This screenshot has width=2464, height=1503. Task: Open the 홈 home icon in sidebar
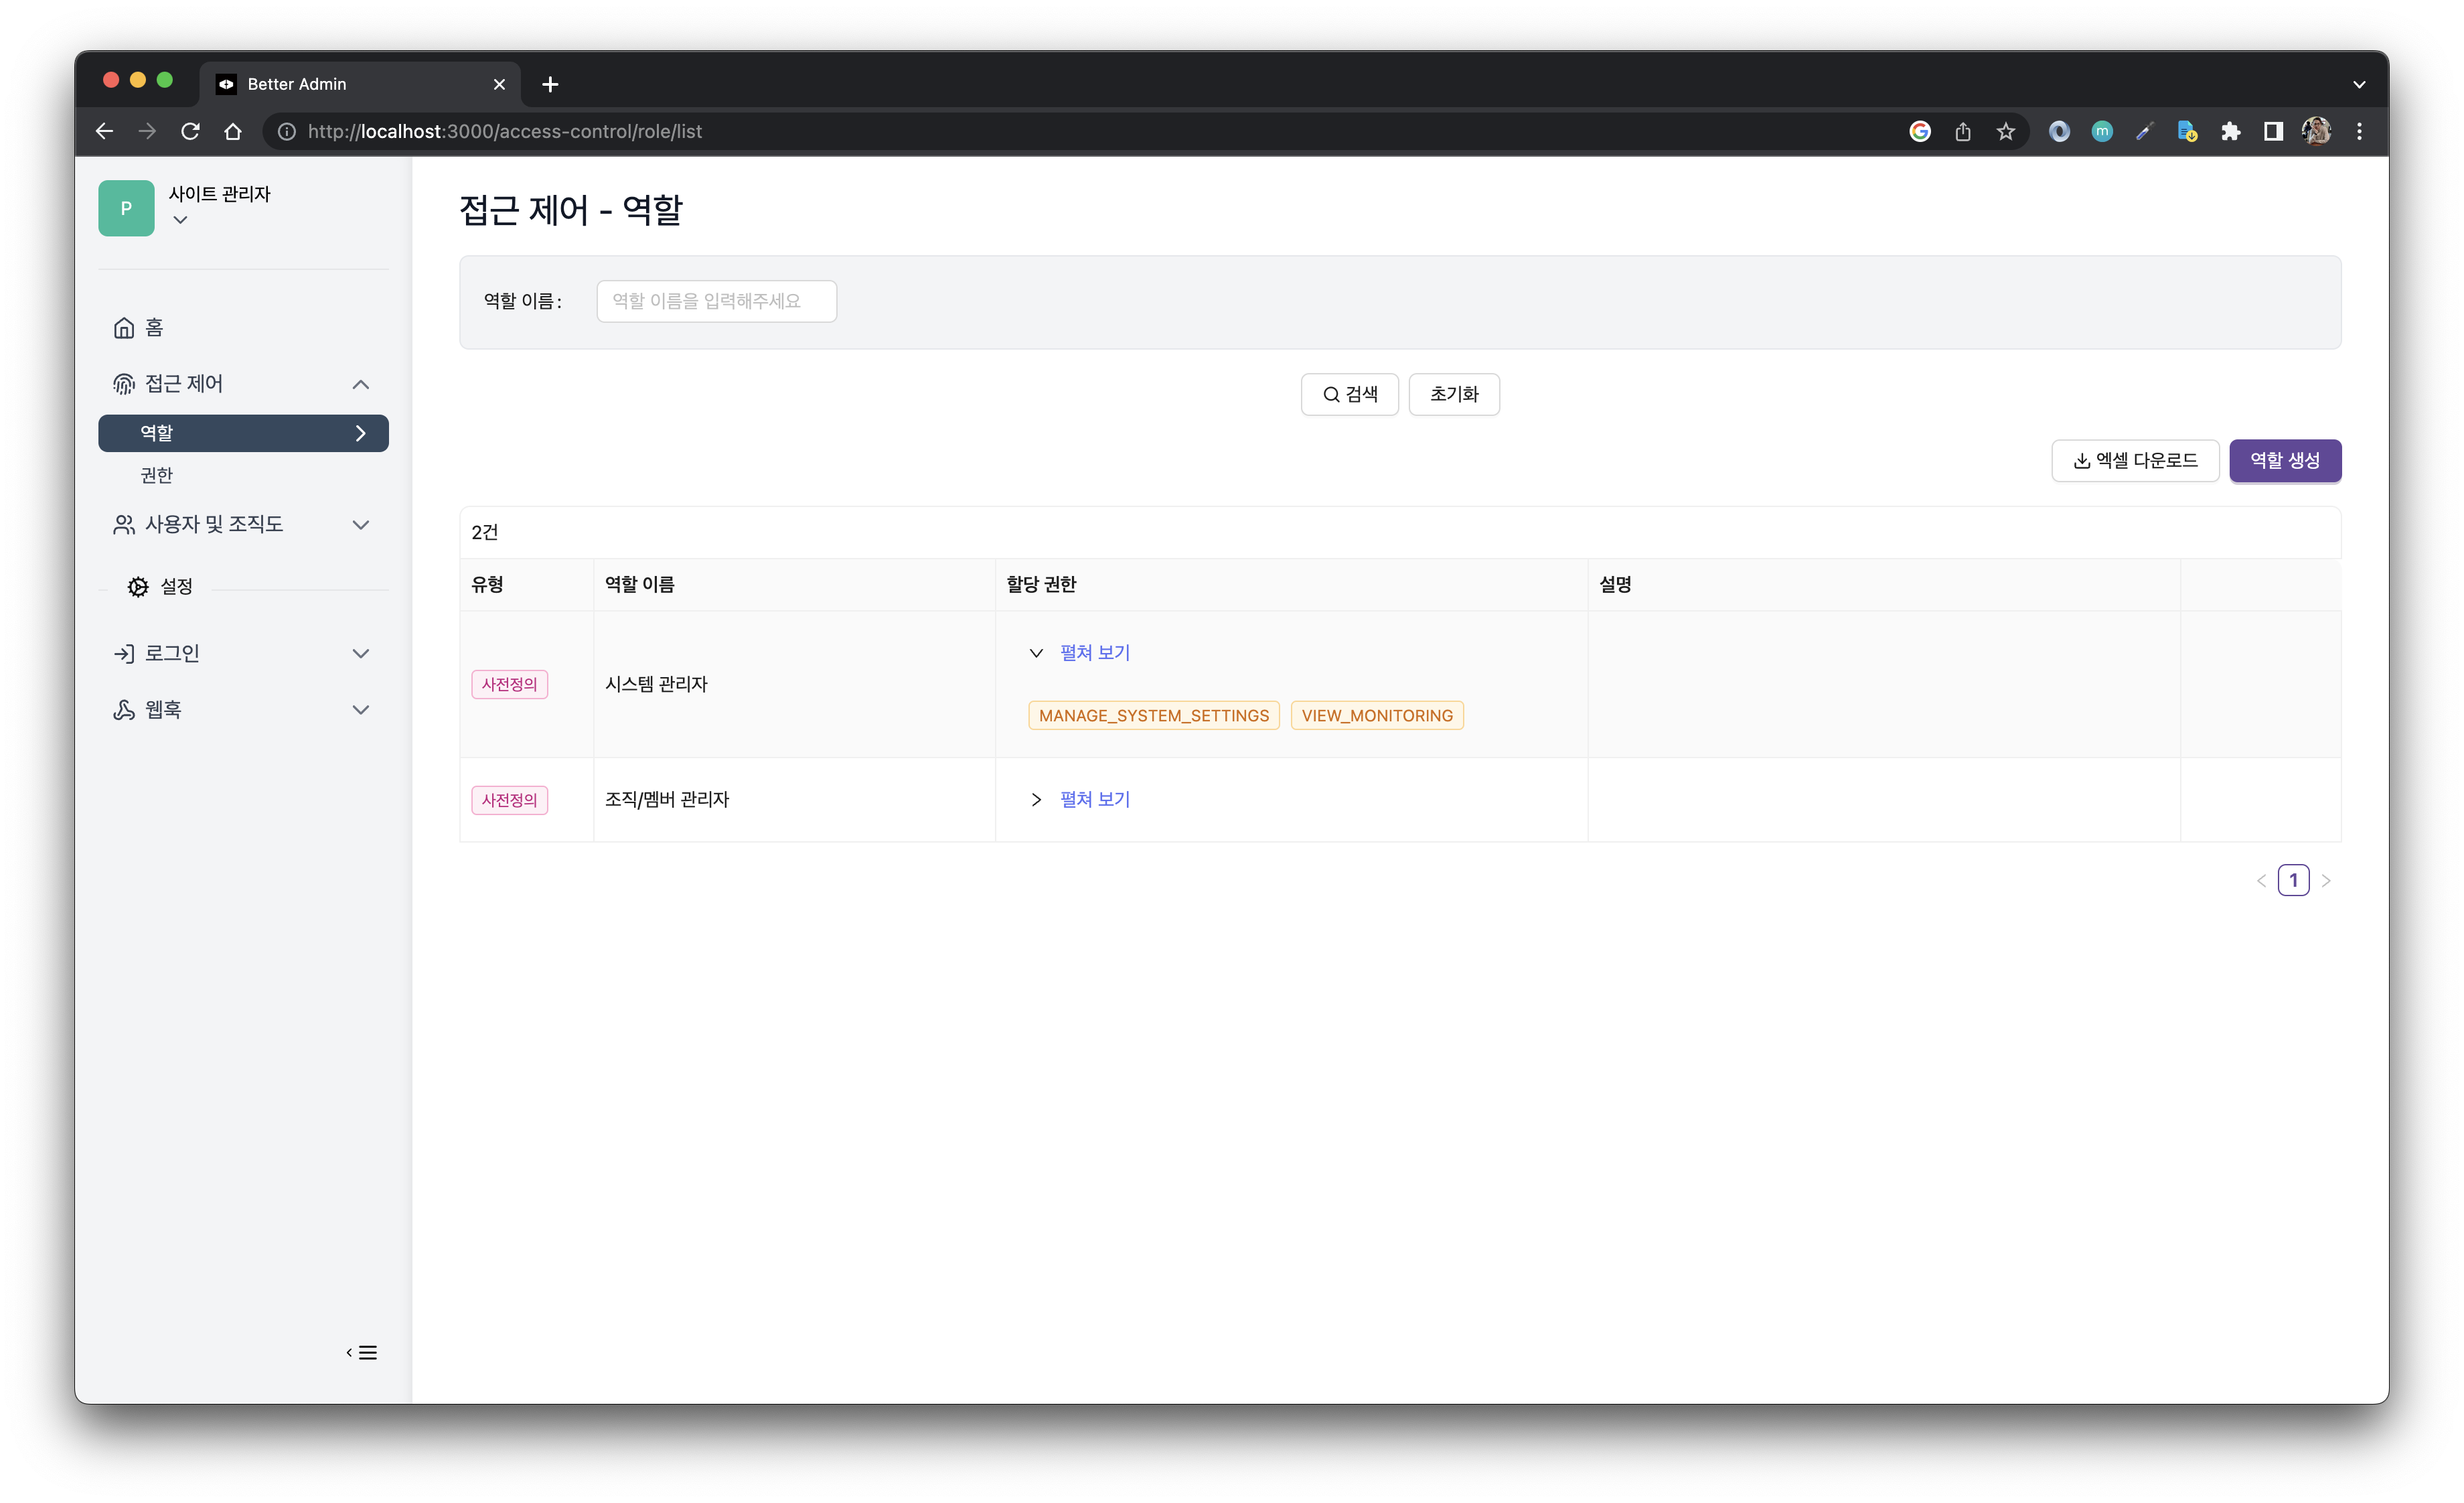[x=124, y=327]
